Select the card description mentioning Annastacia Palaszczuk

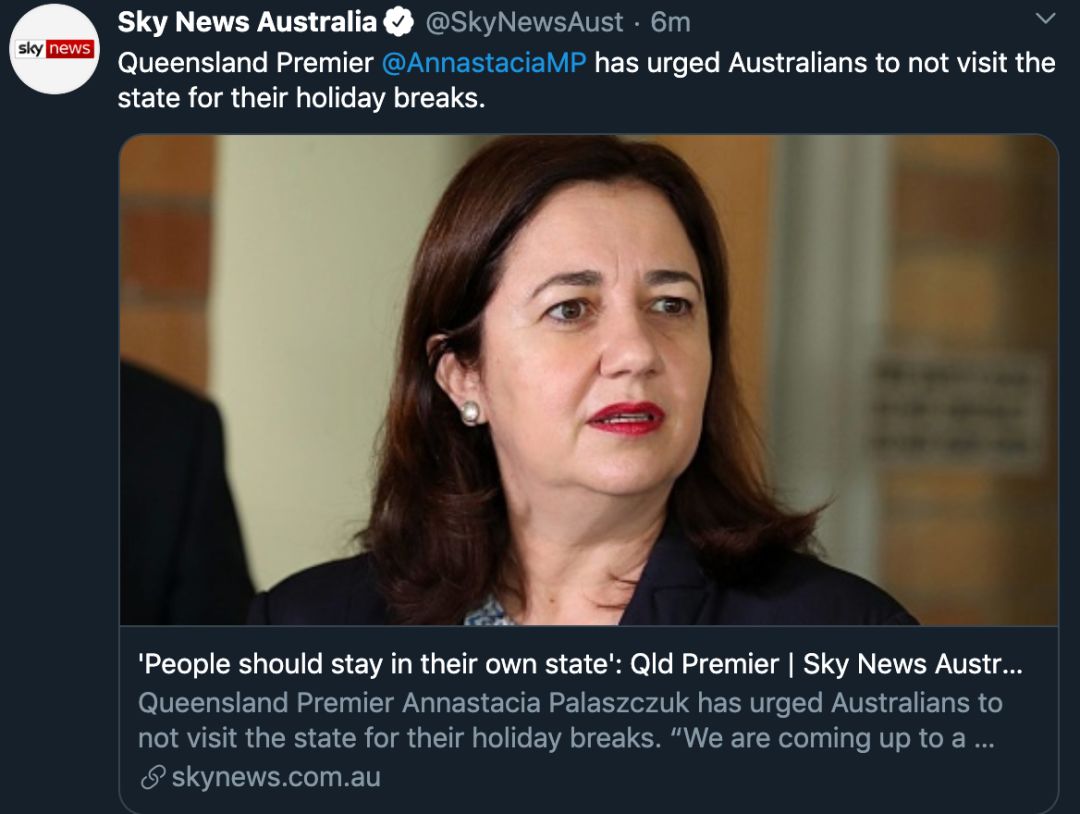click(570, 720)
